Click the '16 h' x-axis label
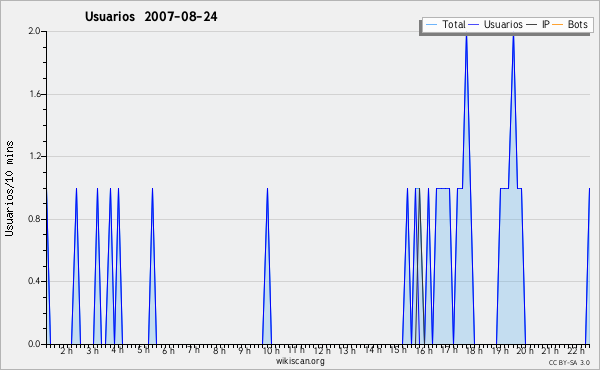 point(424,350)
